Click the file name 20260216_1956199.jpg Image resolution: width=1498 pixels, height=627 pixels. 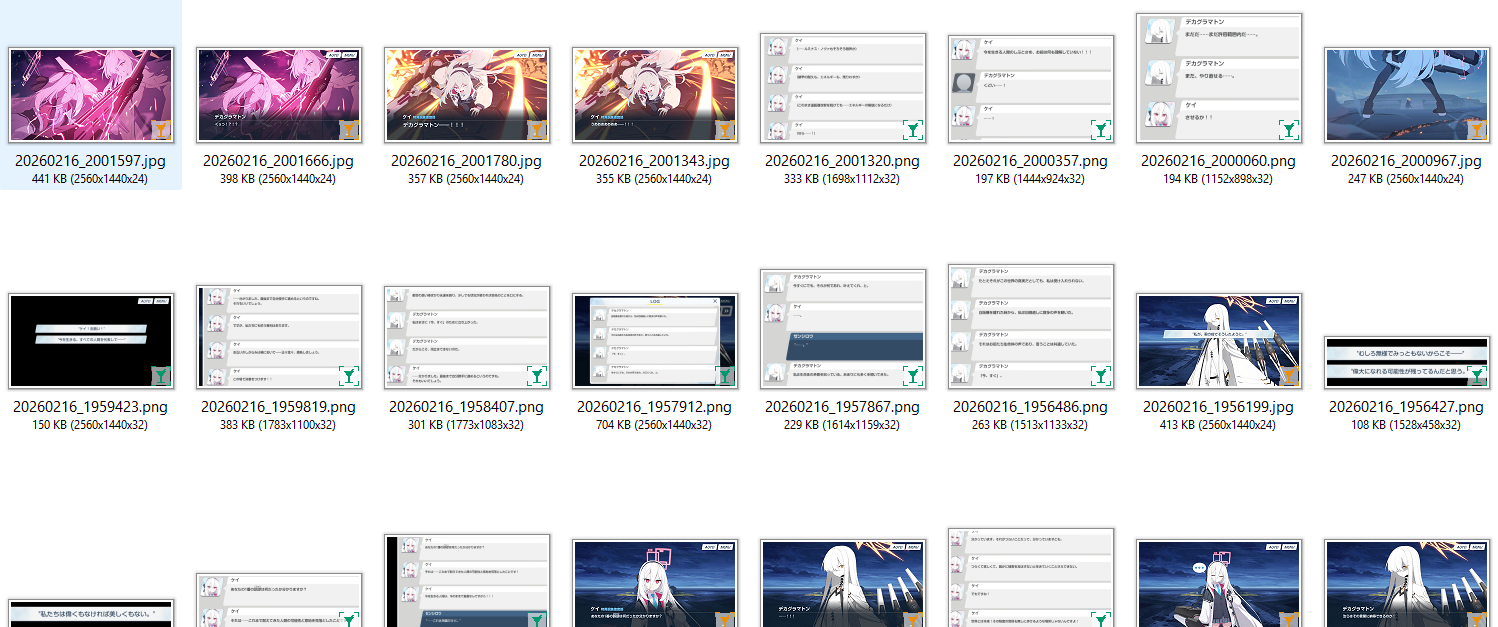point(1219,407)
